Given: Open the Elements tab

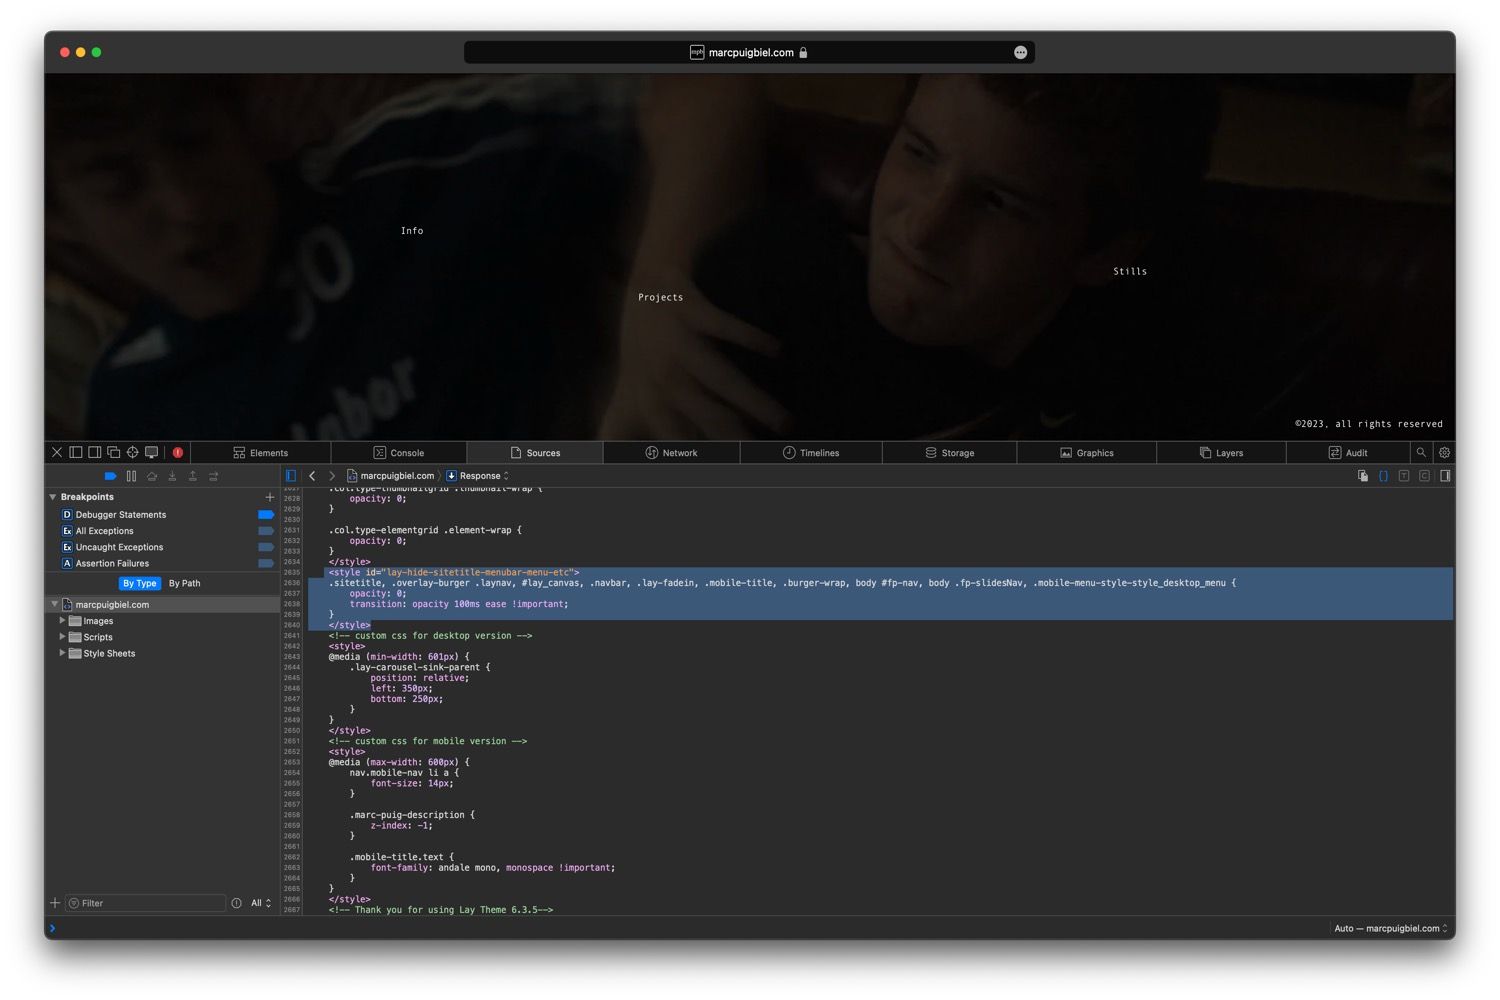Looking at the screenshot, I should [261, 453].
